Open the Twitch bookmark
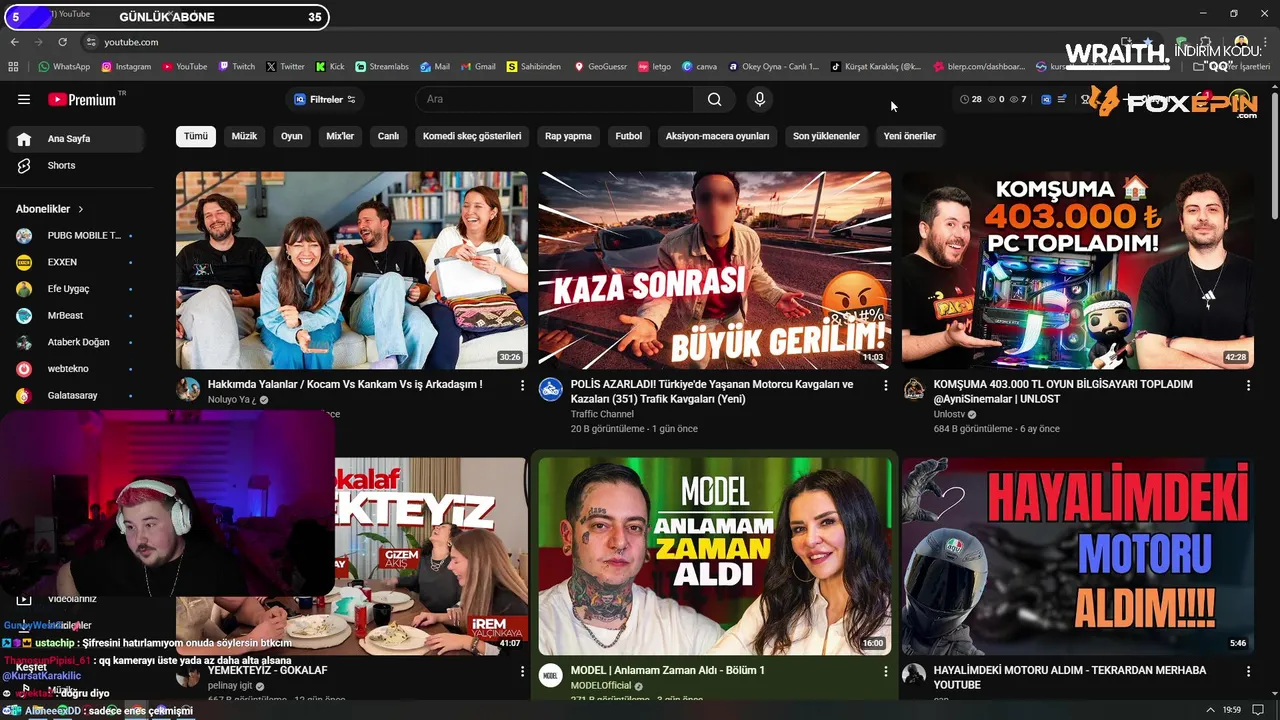1280x720 pixels. (236, 67)
